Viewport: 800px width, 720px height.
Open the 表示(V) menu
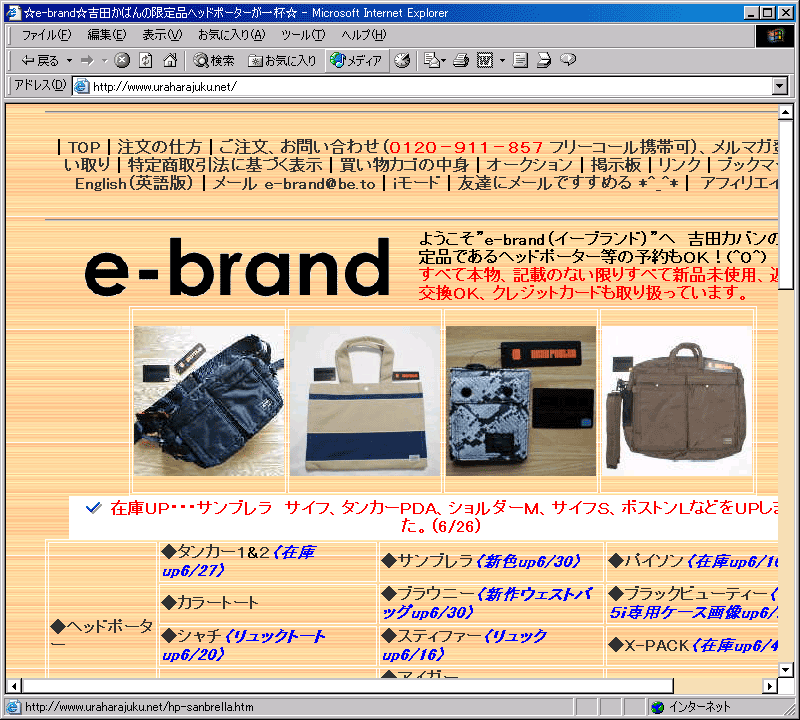162,35
